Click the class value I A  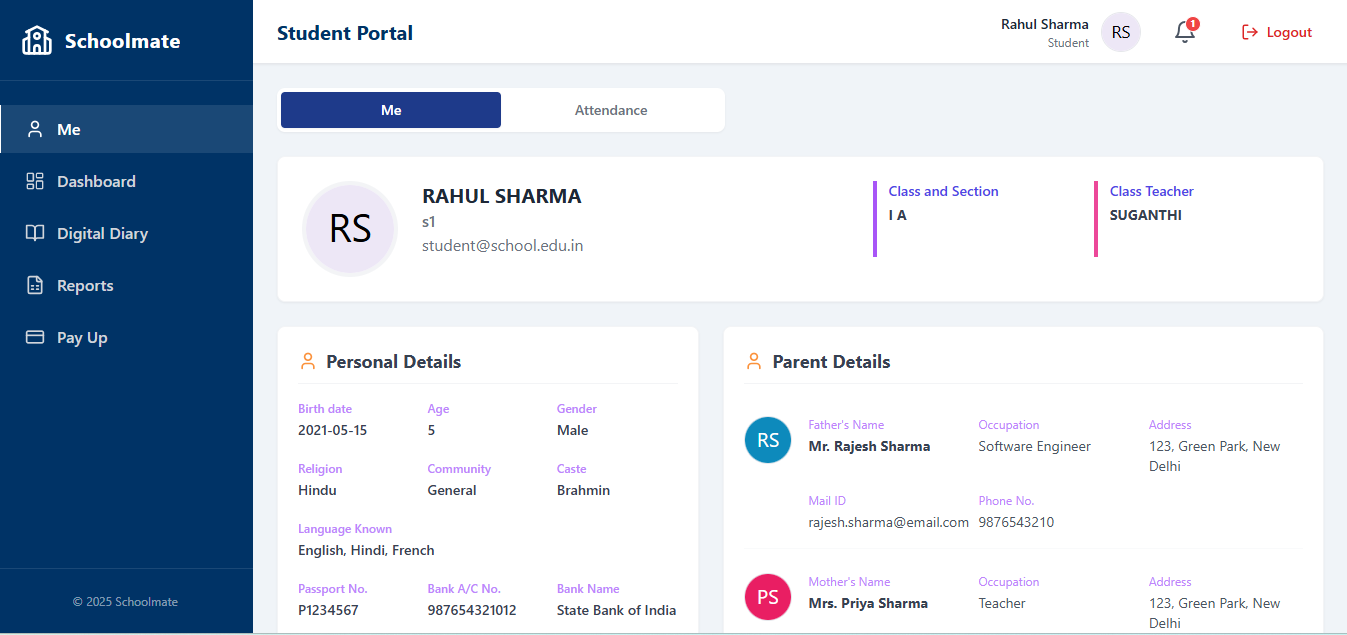[898, 215]
